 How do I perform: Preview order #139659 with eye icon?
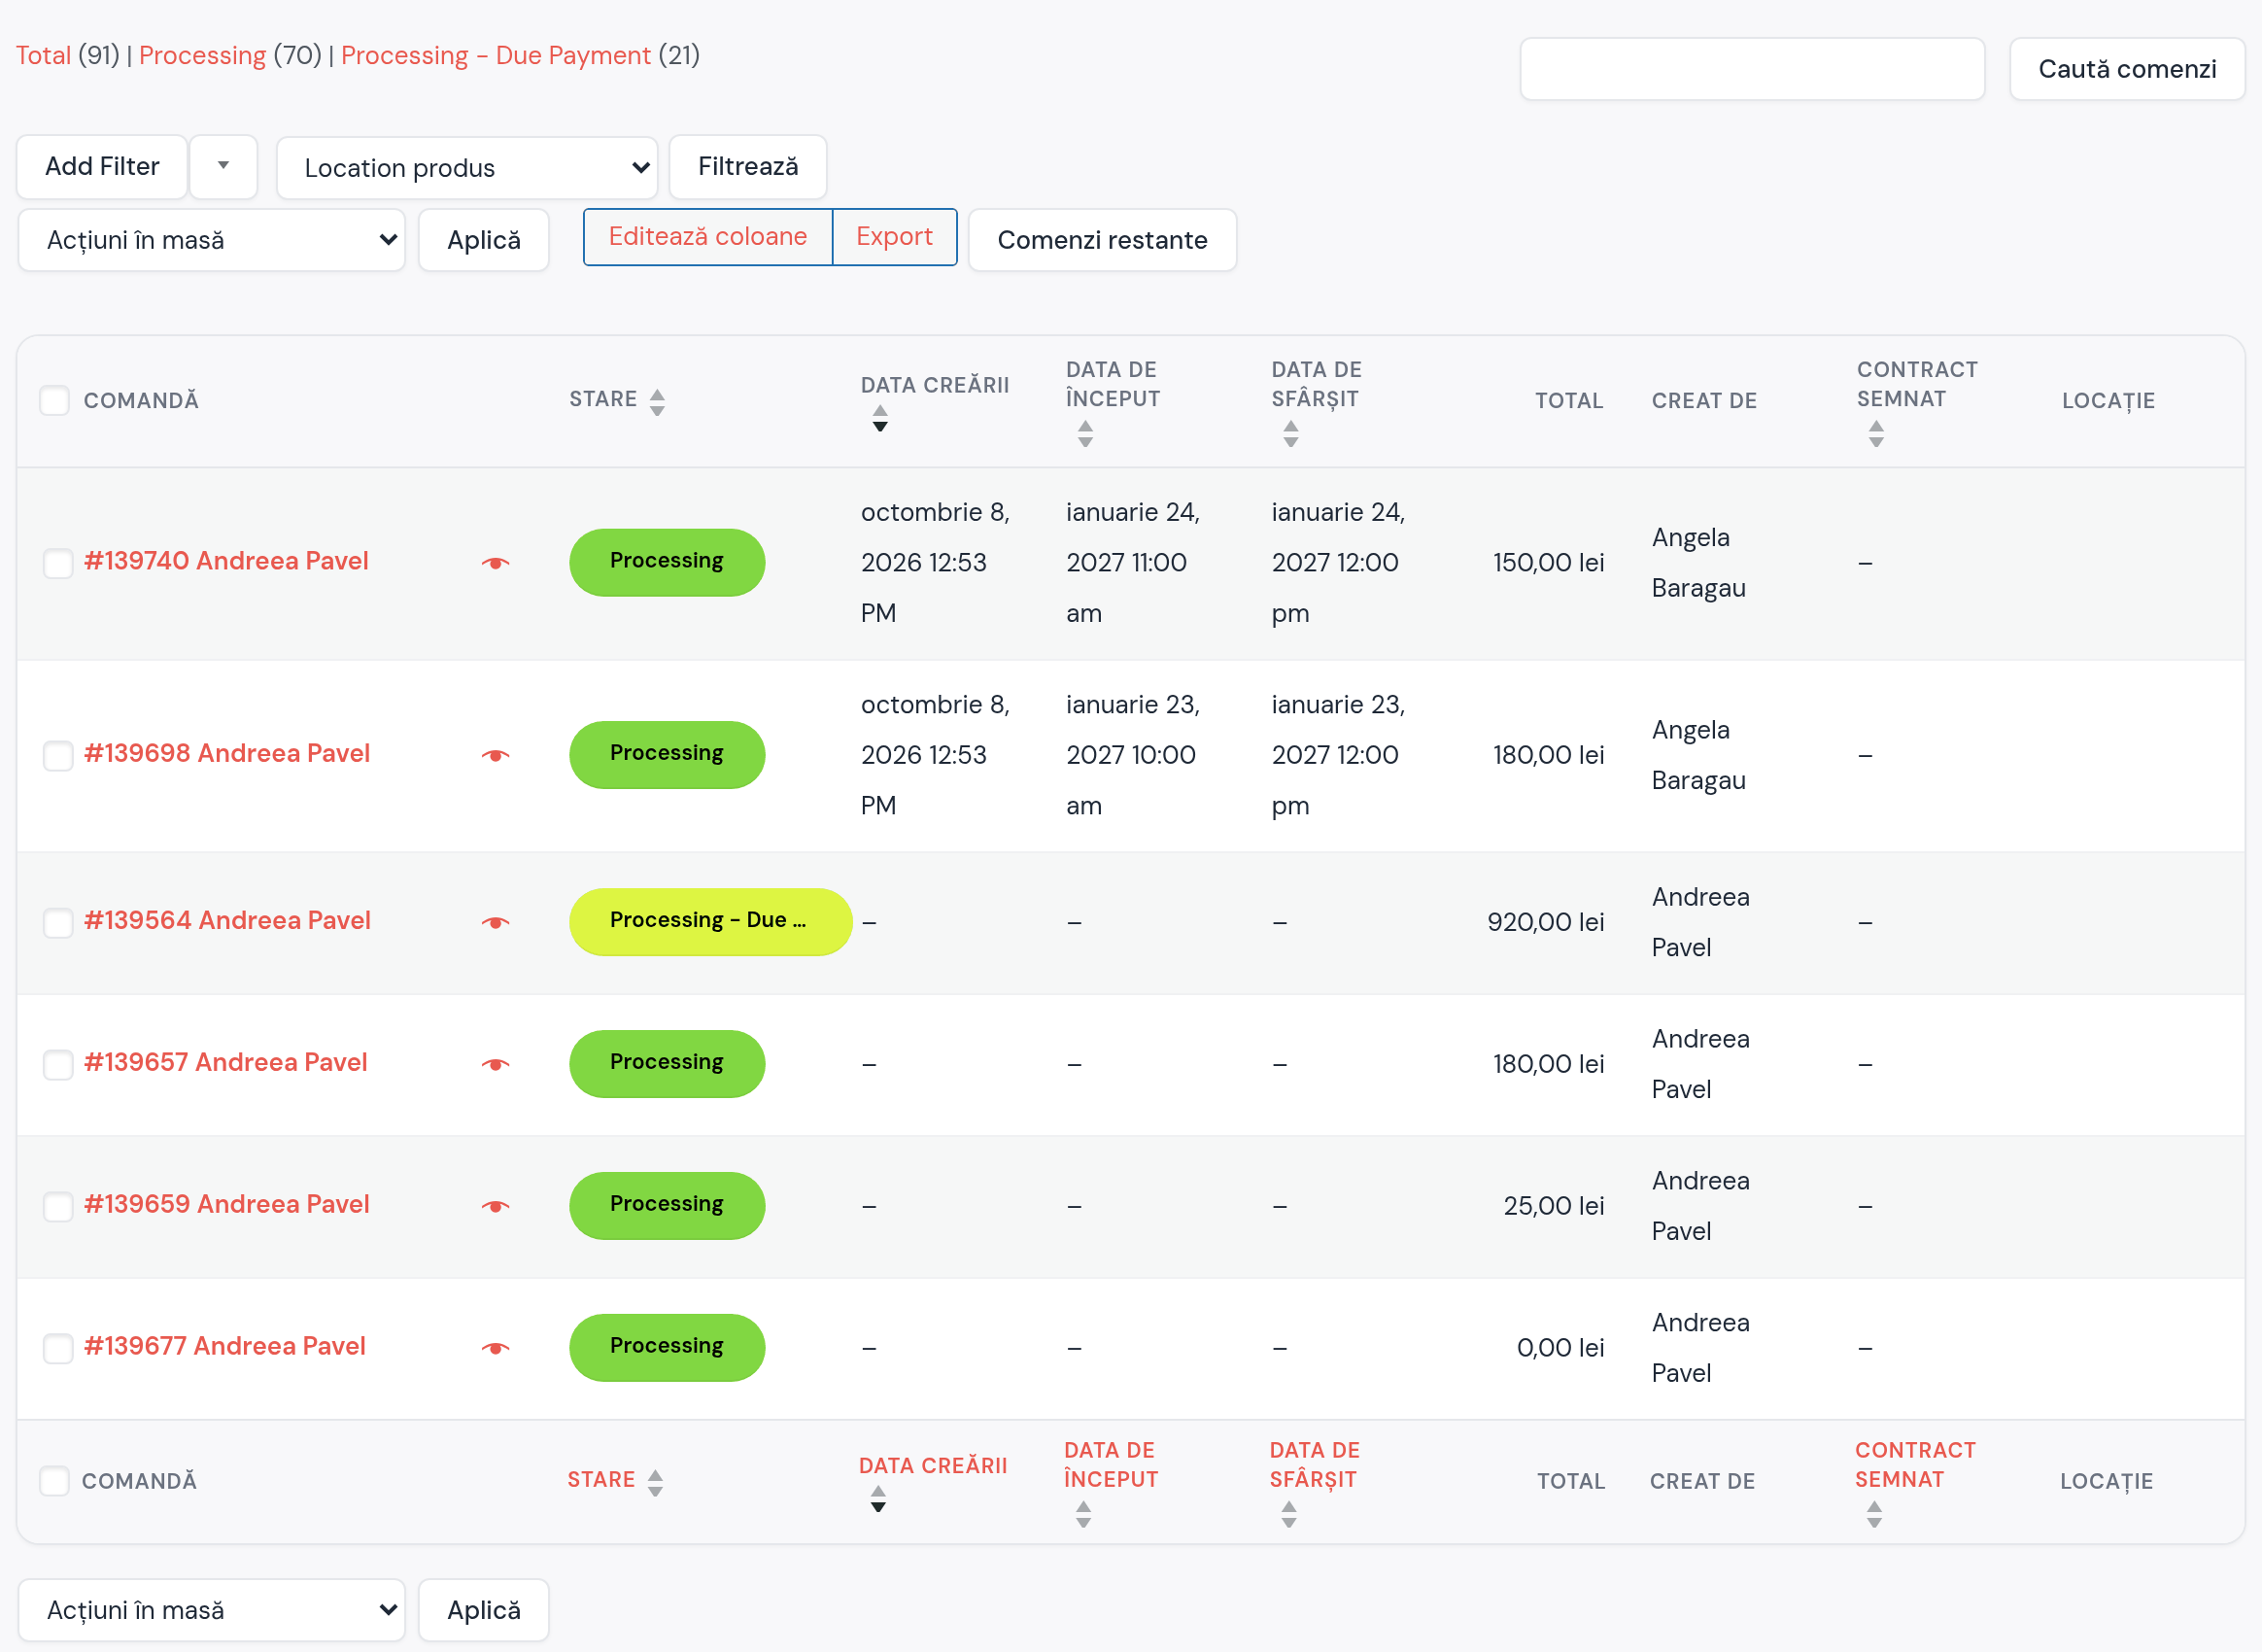tap(495, 1206)
